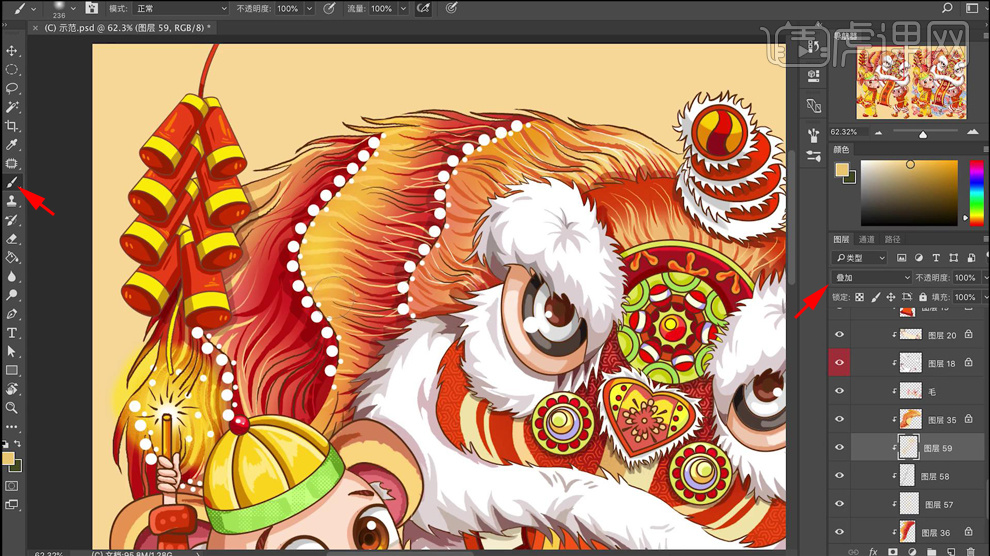
Task: Toggle pressure for opacity icon
Action: [329, 8]
